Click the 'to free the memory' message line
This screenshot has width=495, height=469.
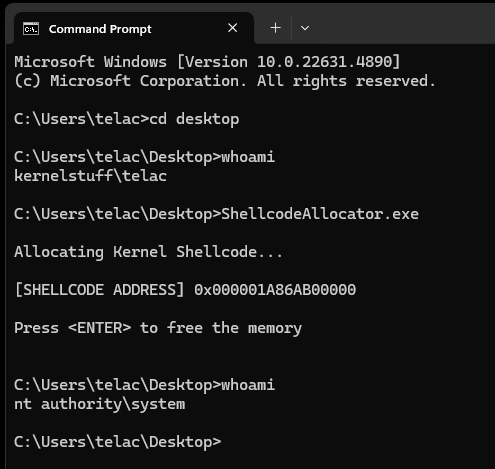[x=158, y=328]
